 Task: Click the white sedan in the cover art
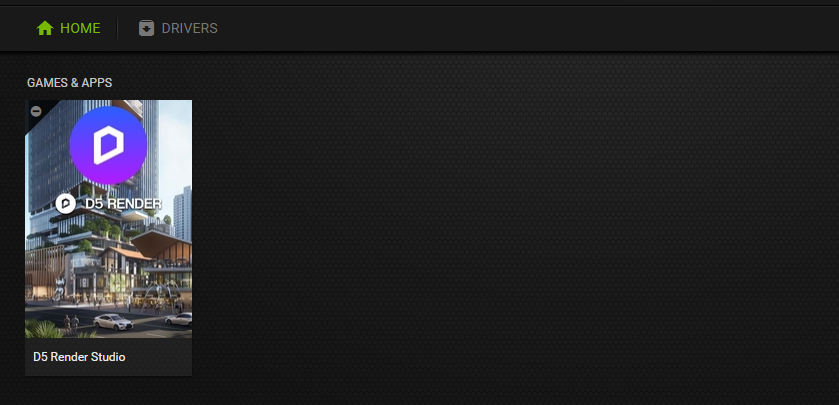[x=113, y=322]
